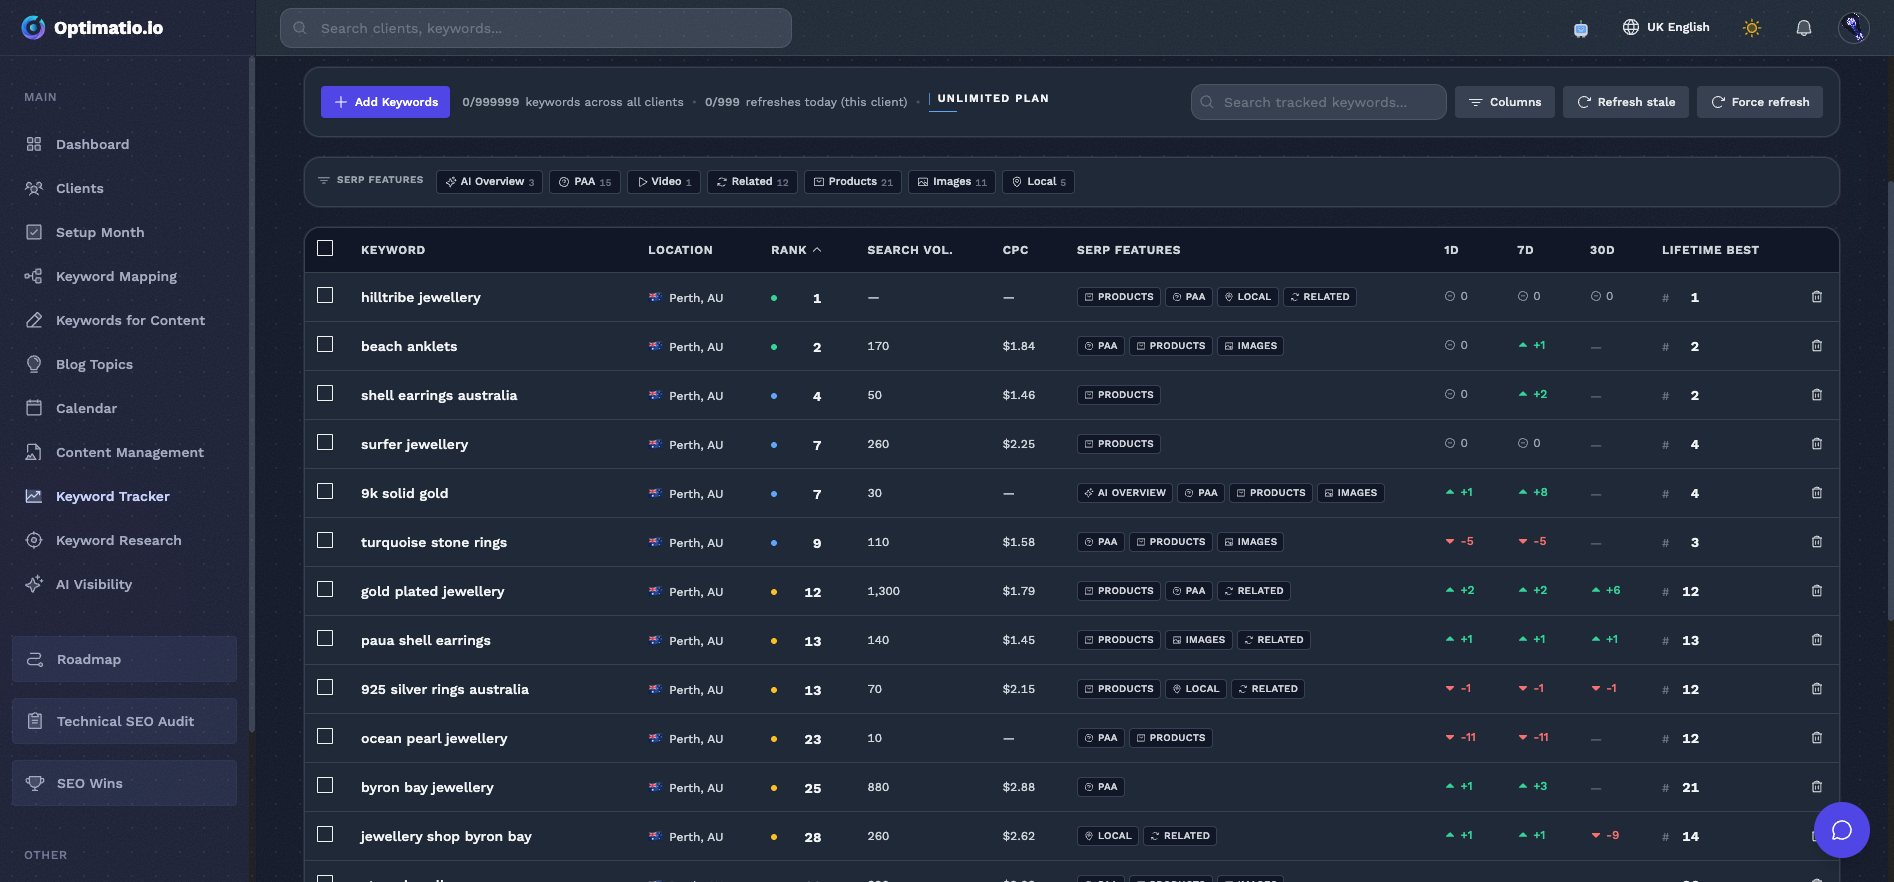
Task: Focus the Search tracked keywords field
Action: pos(1318,102)
